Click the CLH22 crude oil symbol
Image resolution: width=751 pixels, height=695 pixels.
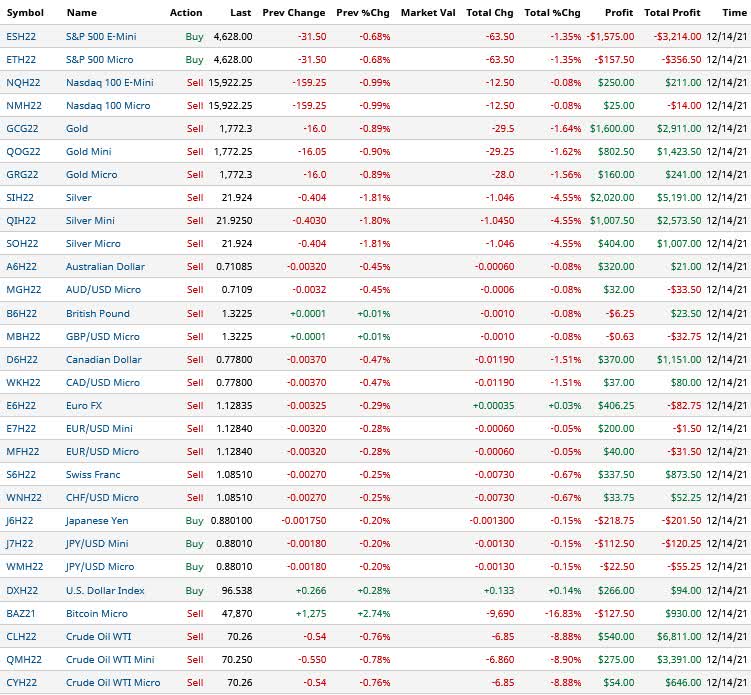tap(22, 636)
